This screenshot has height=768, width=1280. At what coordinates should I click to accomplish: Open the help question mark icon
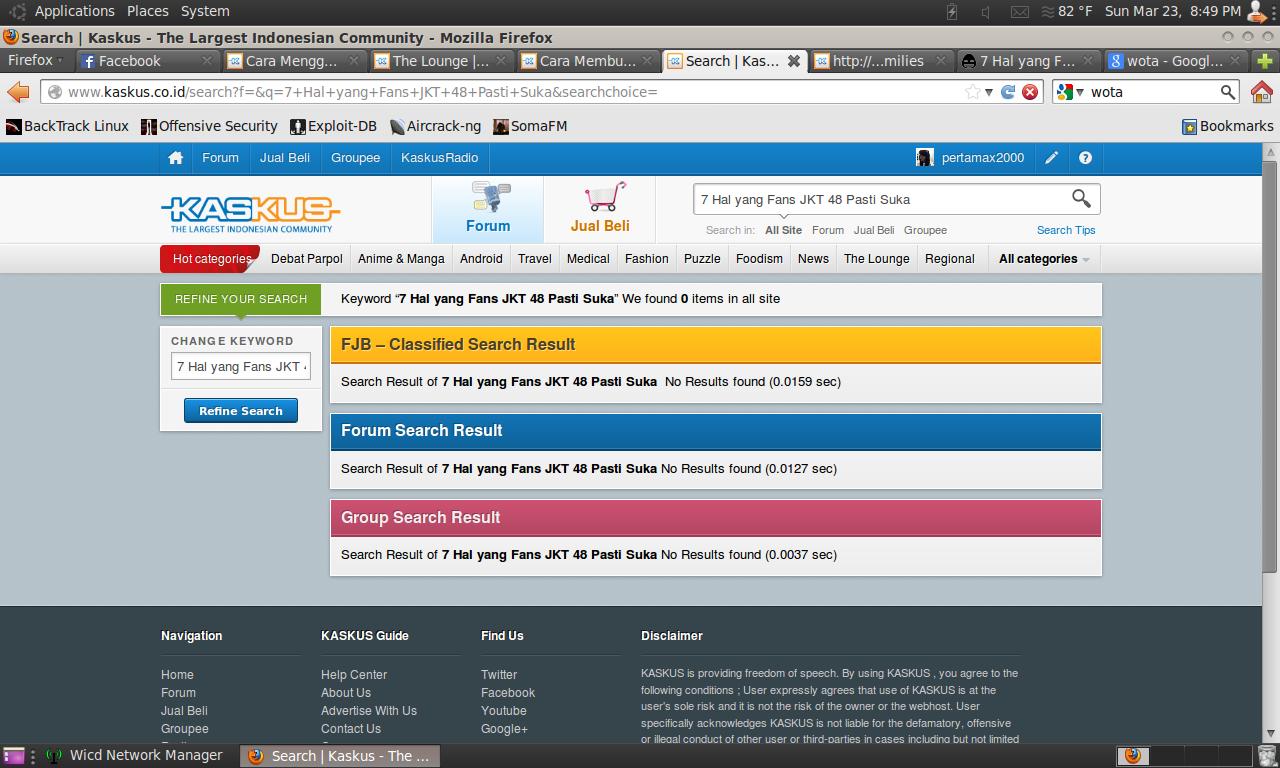1085,158
